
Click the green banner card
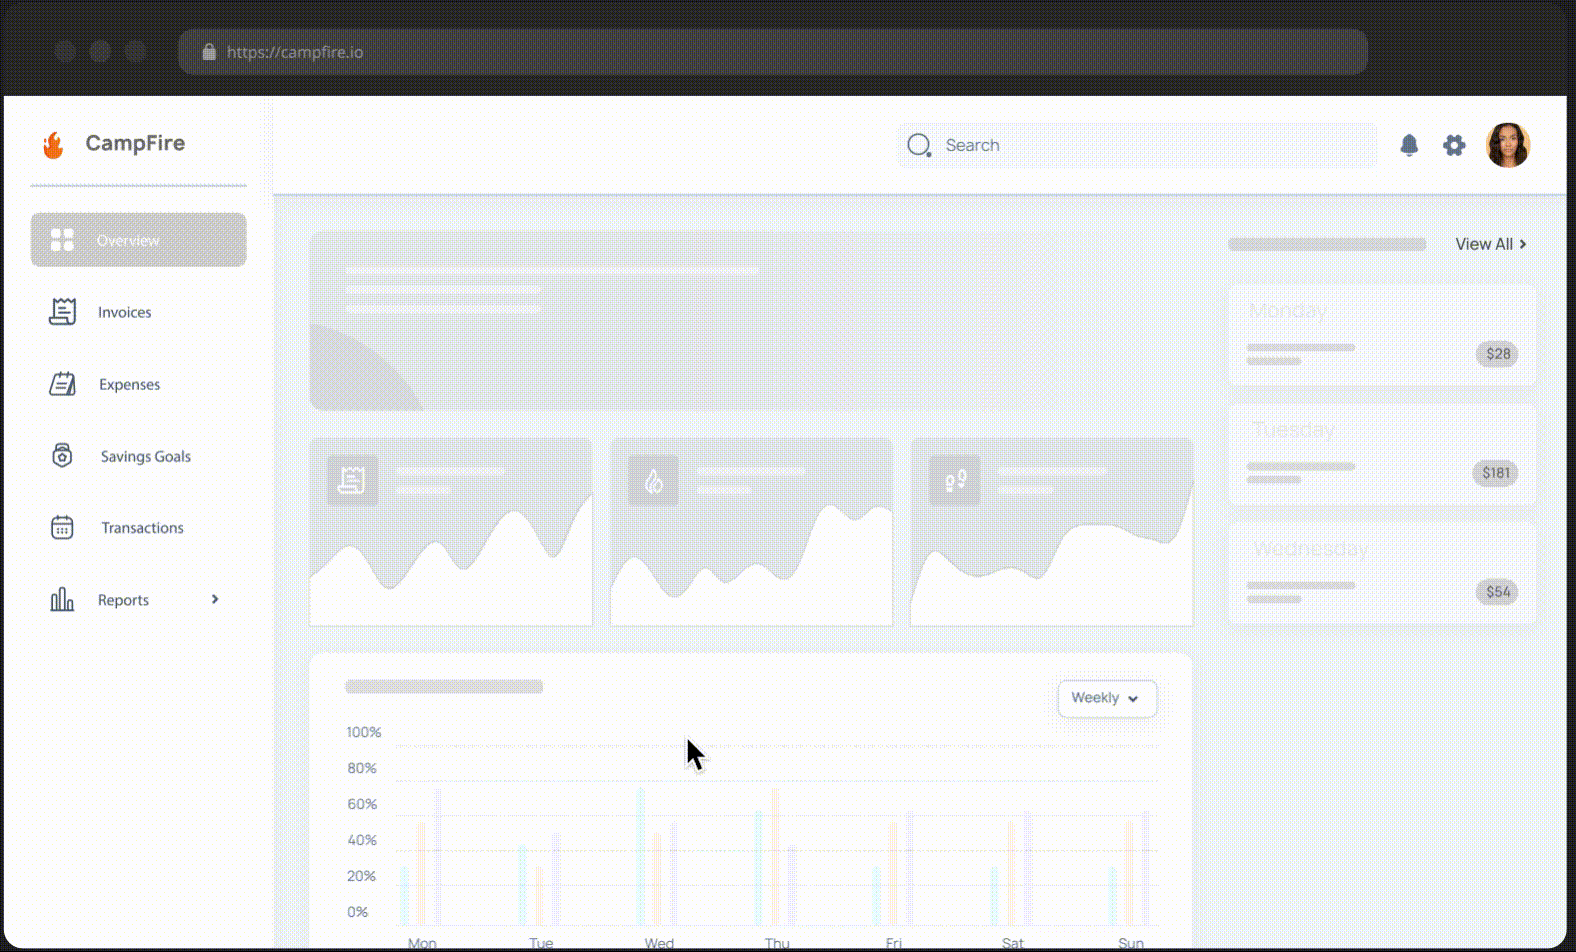point(751,321)
